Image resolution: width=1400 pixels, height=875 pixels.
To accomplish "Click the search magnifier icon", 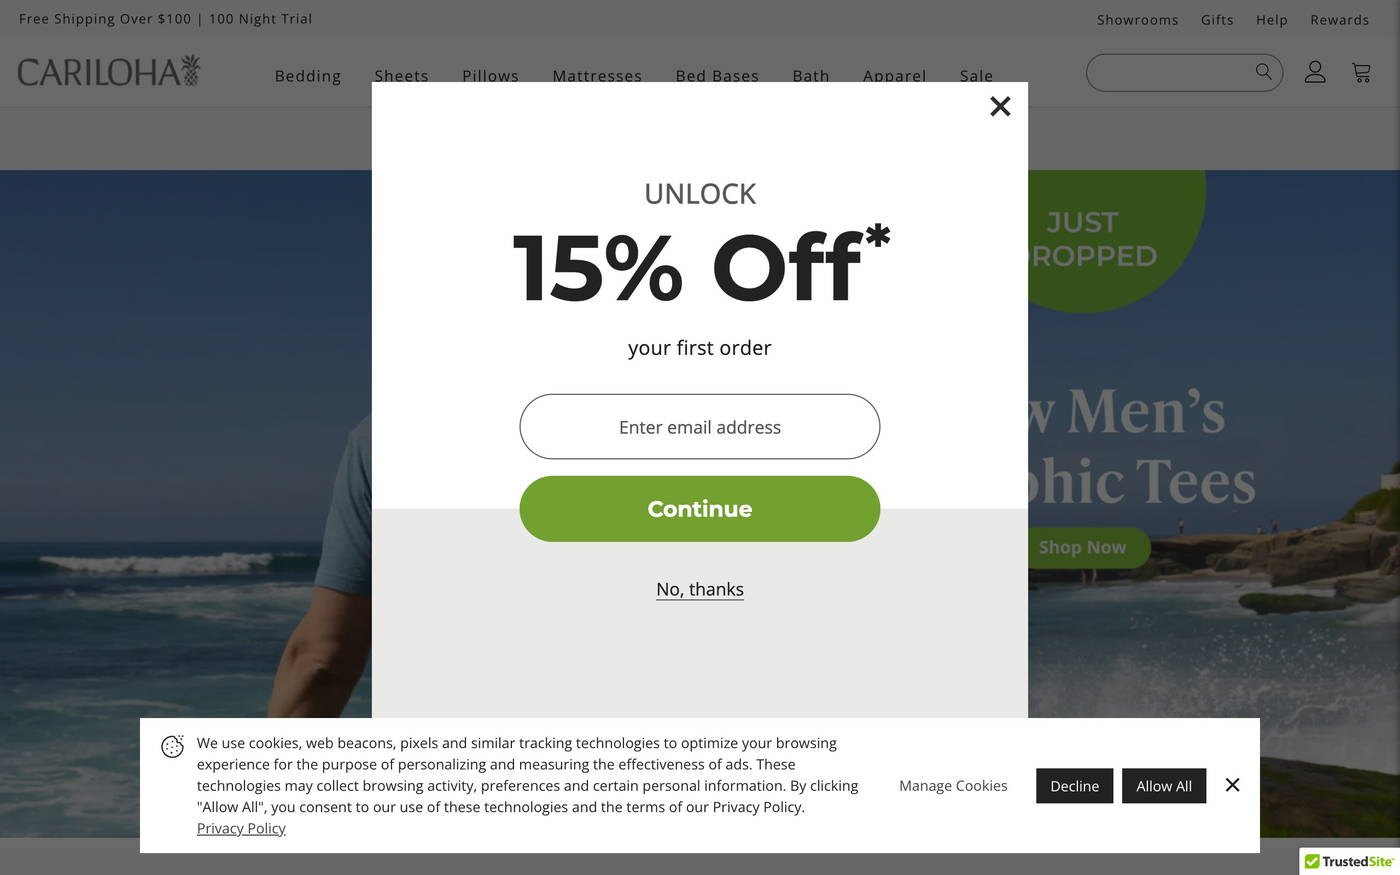I will pos(1264,72).
